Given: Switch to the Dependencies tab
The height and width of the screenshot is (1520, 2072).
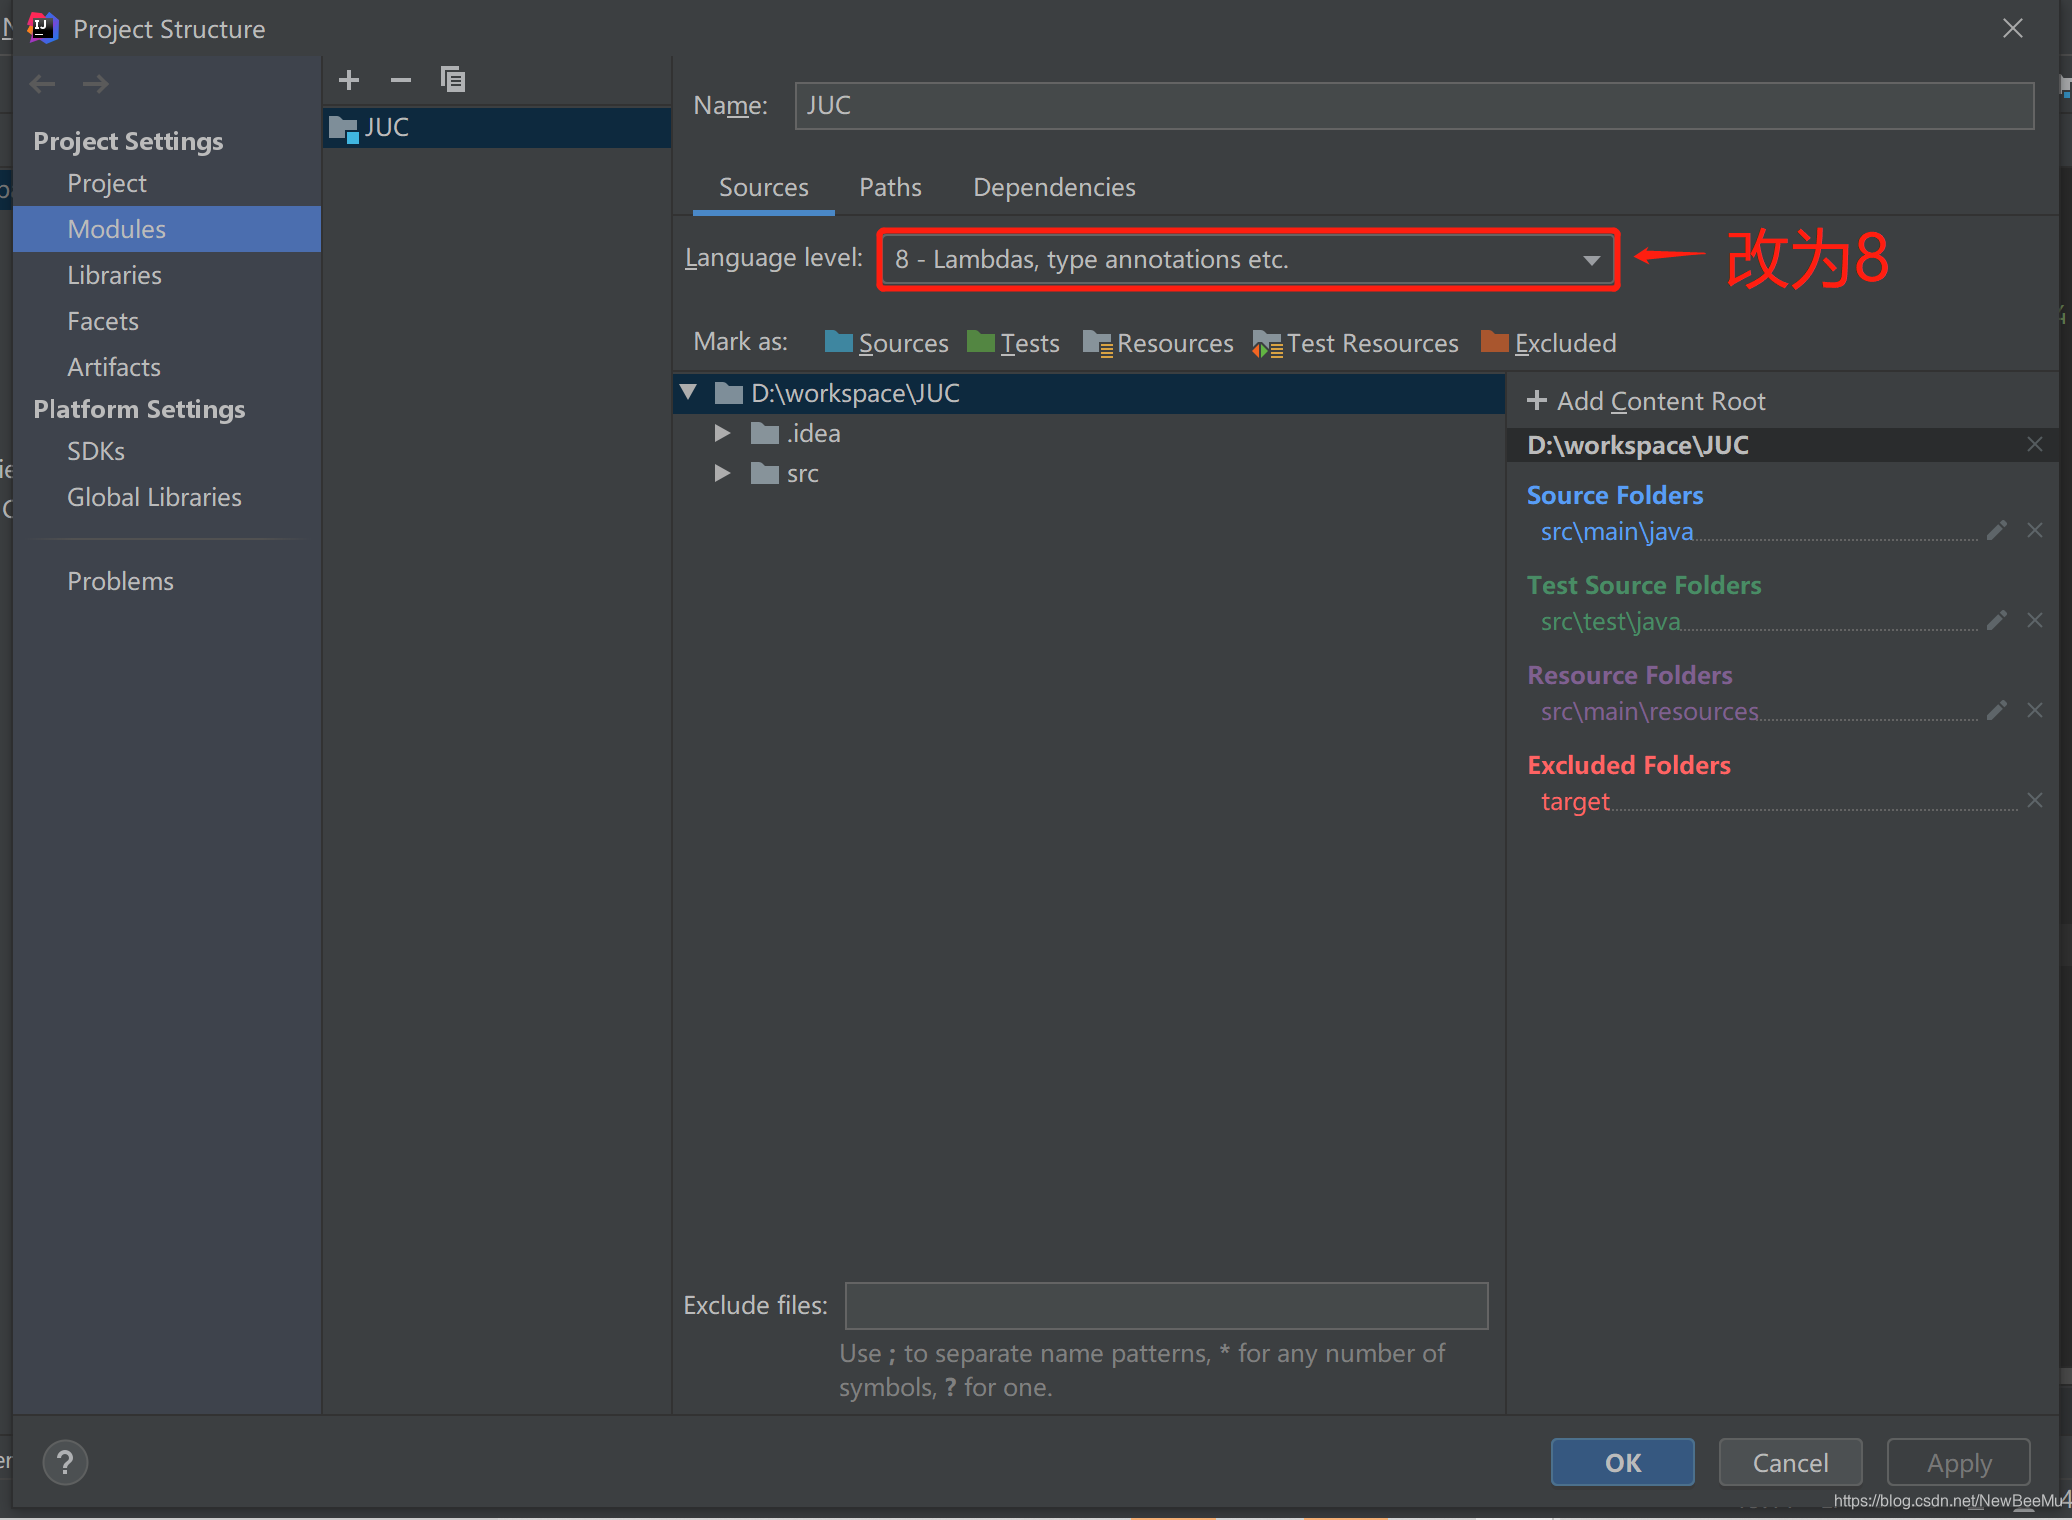Looking at the screenshot, I should 1054,187.
